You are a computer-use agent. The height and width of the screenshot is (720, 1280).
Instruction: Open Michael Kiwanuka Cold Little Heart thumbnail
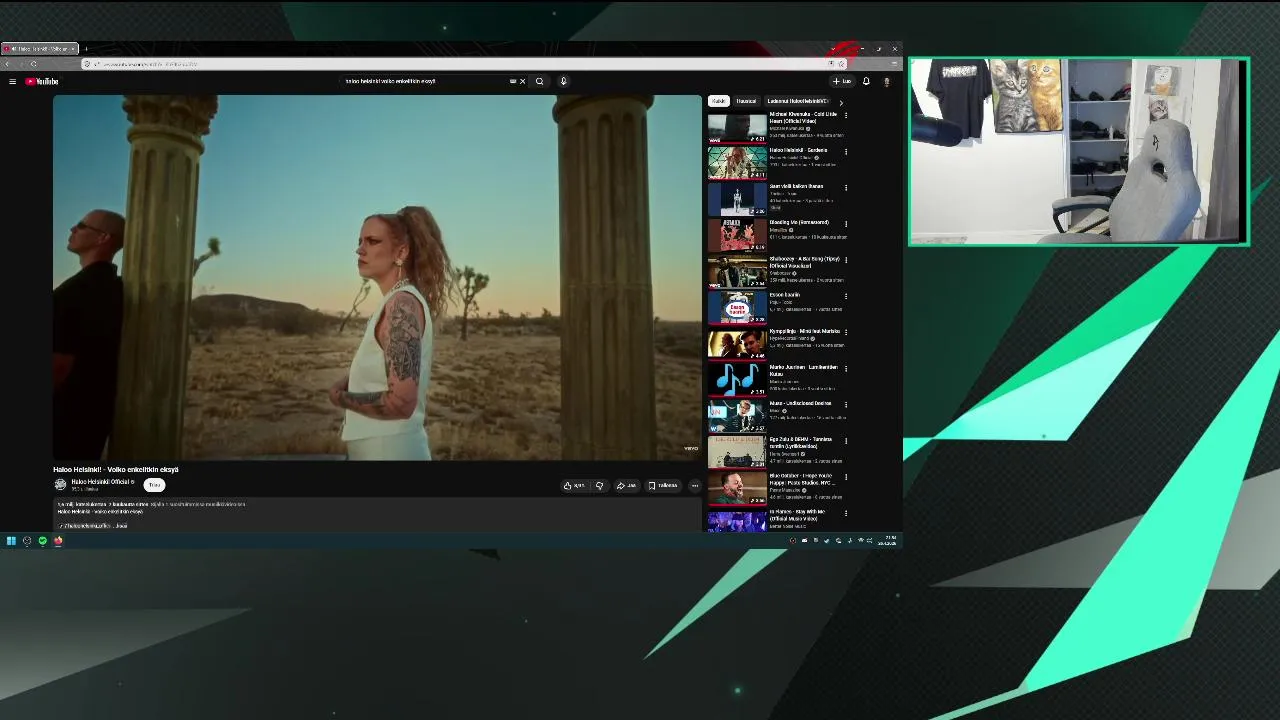(737, 127)
